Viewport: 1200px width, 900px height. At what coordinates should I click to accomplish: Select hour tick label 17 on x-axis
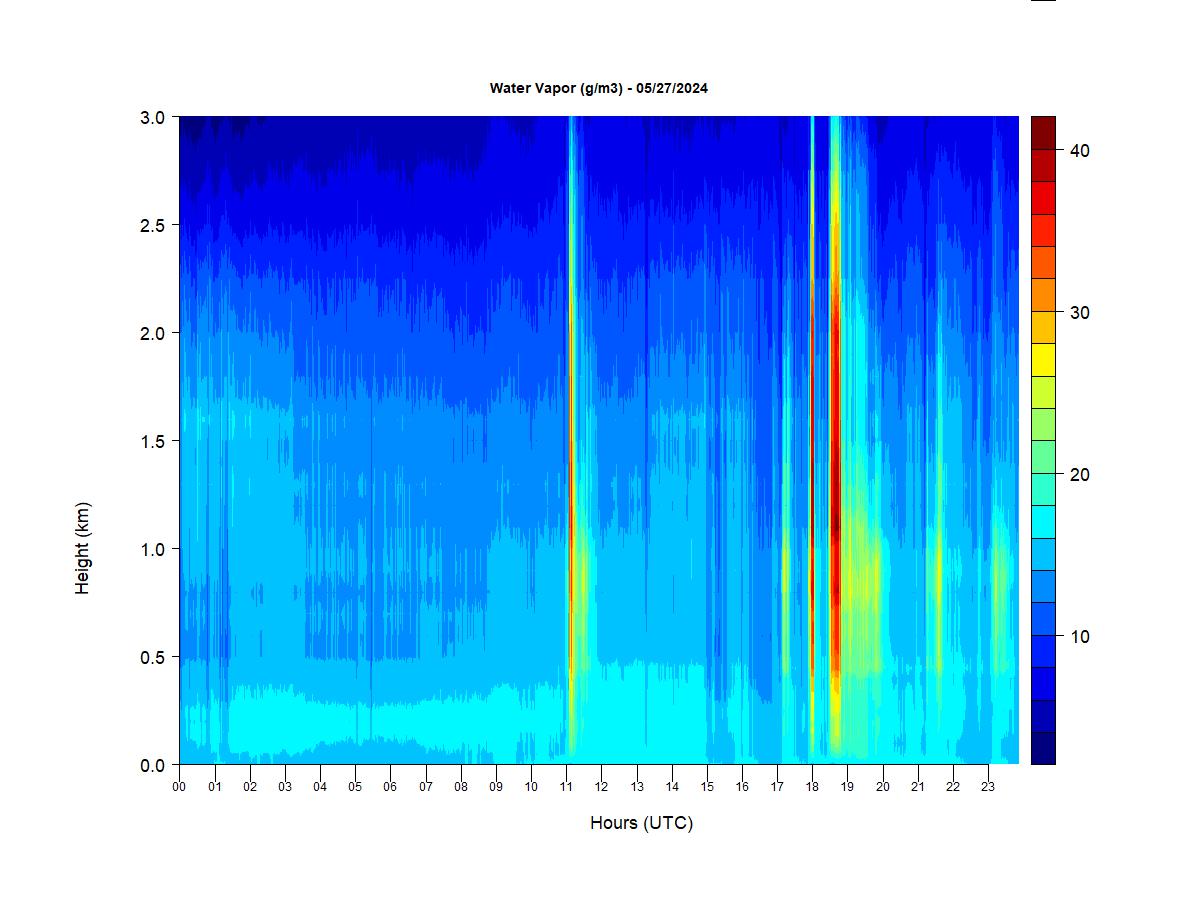[x=777, y=787]
